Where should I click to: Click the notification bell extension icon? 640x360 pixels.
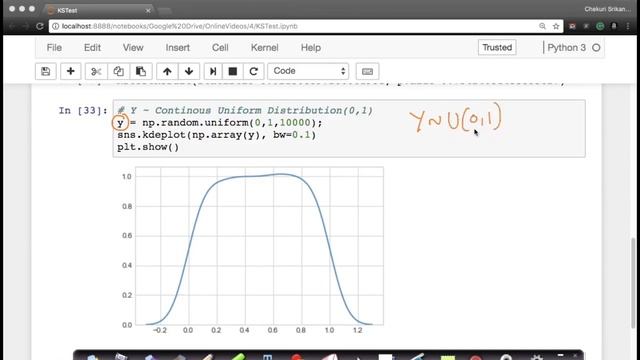pyautogui.click(x=613, y=26)
